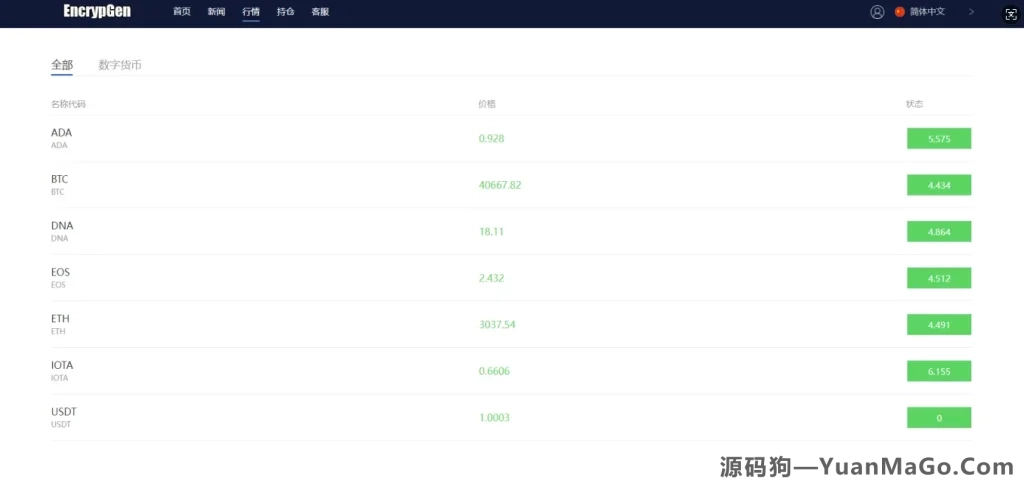This screenshot has width=1024, height=492.
Task: Click the green 4.434 BTC button
Action: pyautogui.click(x=939, y=185)
